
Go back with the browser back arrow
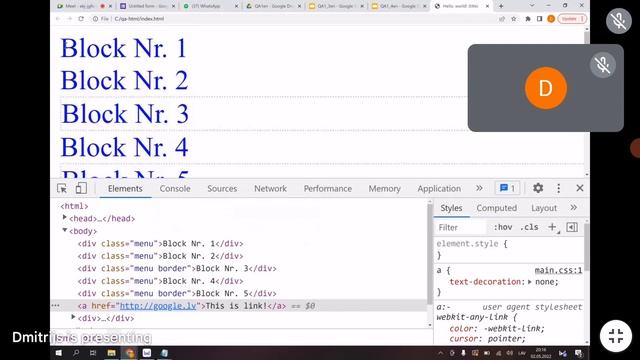[x=58, y=19]
